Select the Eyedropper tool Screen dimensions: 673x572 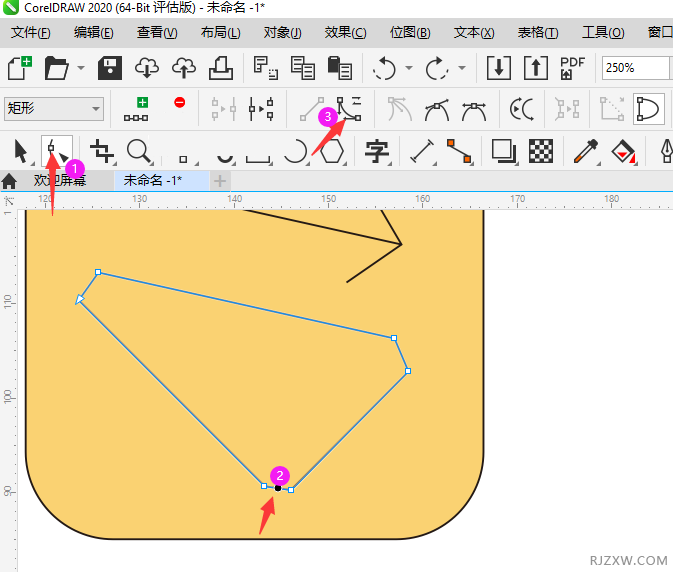(x=584, y=151)
